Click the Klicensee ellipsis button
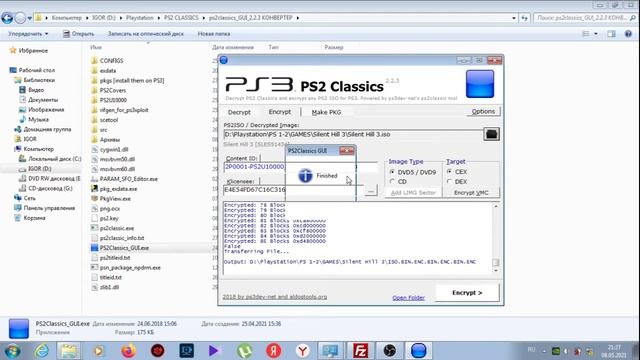 pos(371,190)
